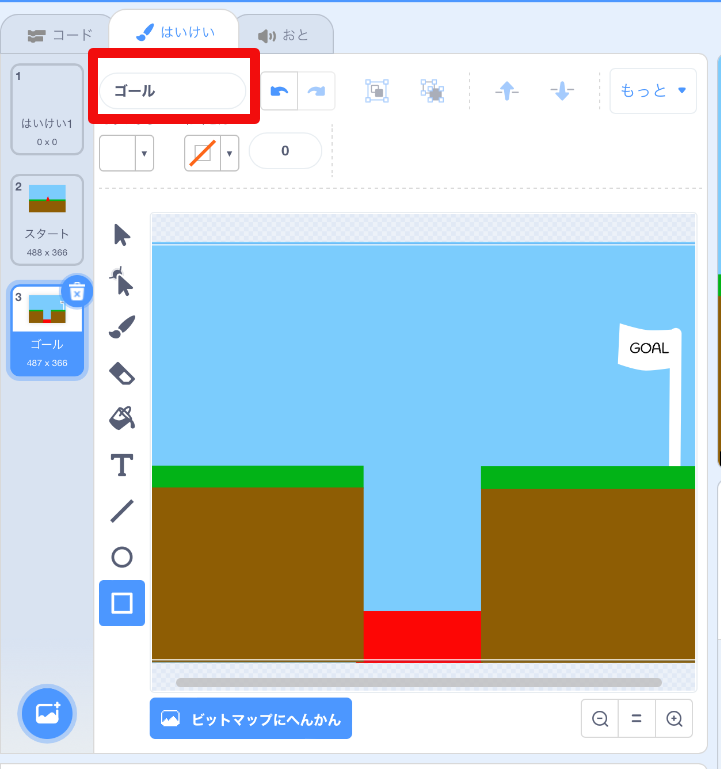Reset canvas zoom with equals icon
This screenshot has height=769, width=721.
[x=637, y=719]
